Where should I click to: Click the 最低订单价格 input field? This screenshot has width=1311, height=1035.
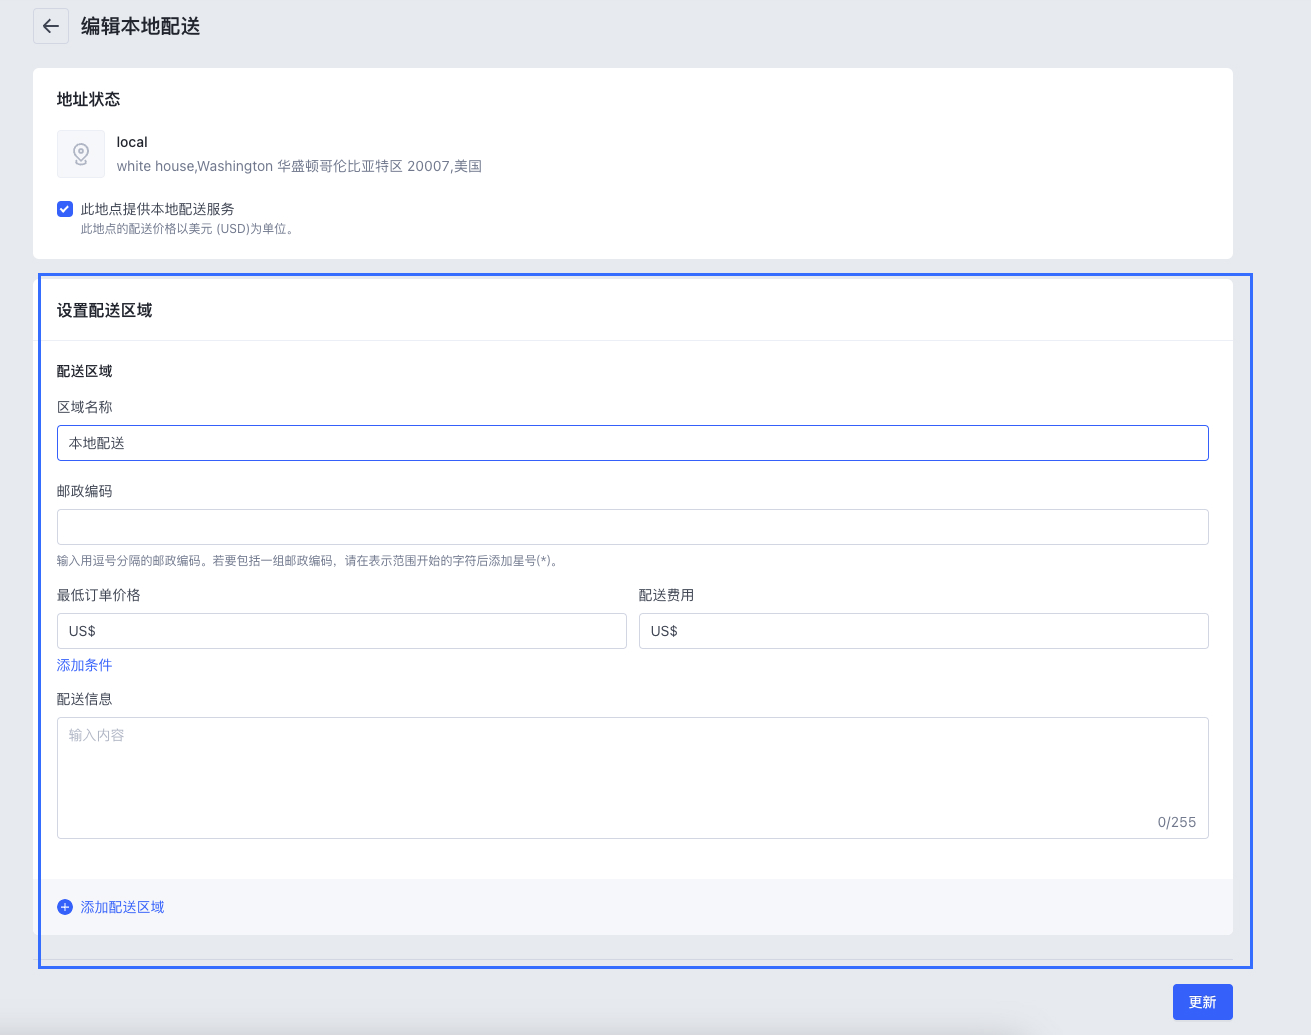tap(342, 631)
